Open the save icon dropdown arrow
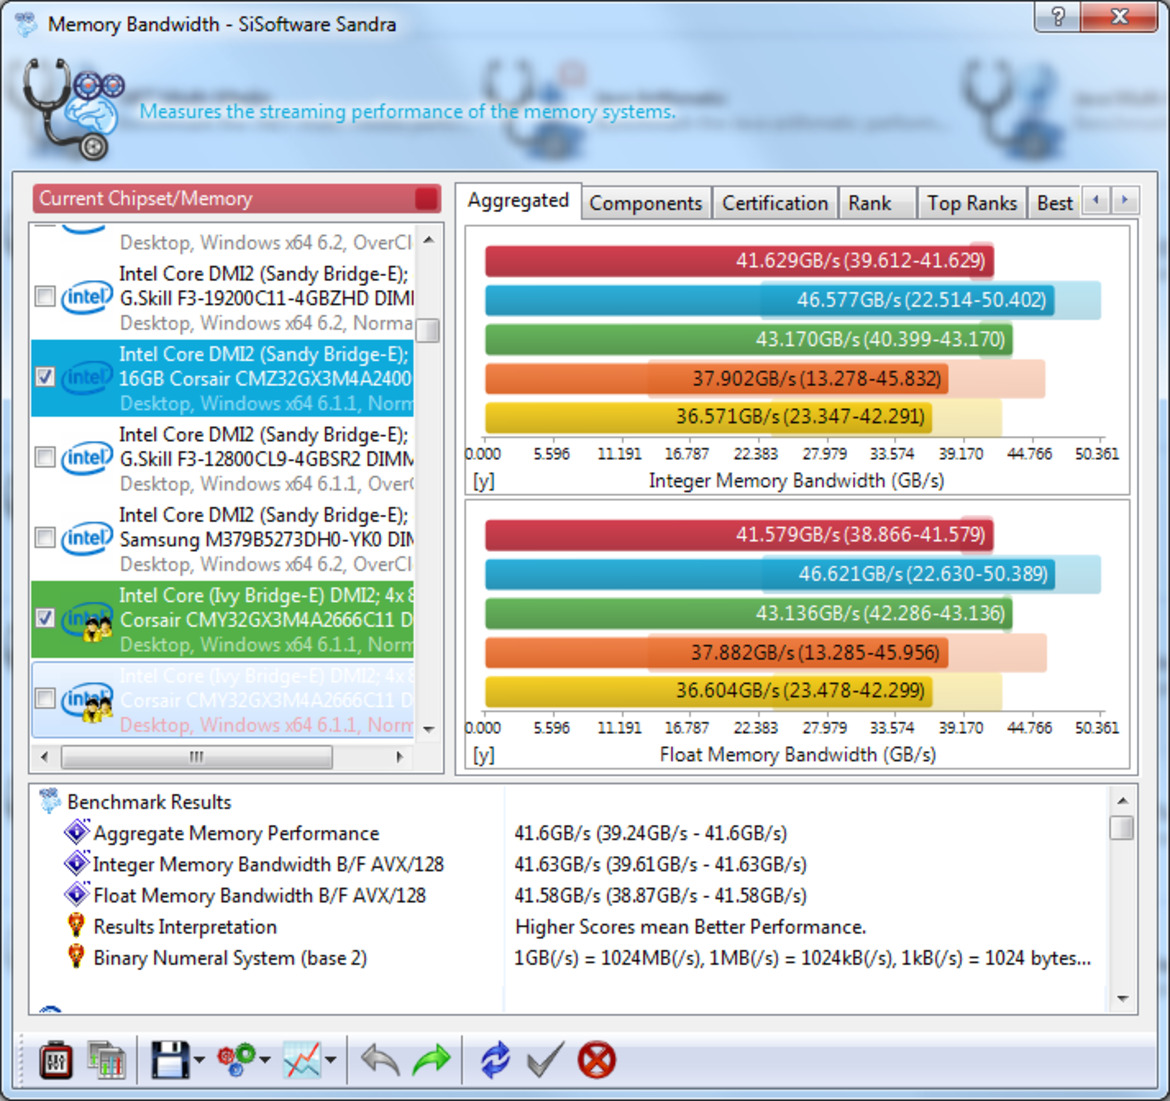 (x=199, y=1061)
